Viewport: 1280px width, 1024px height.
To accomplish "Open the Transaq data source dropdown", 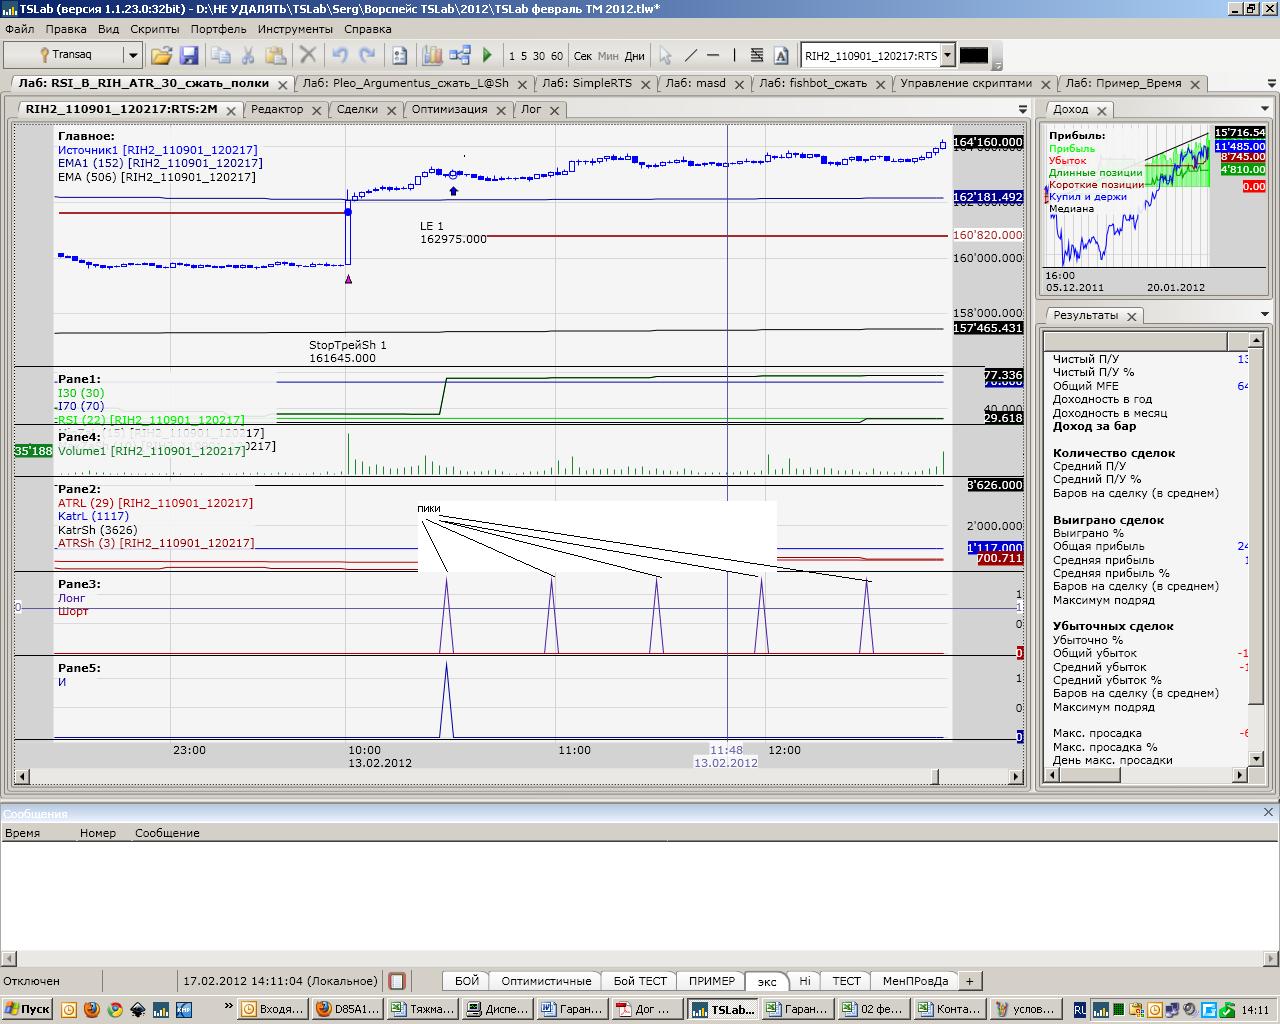I will tap(132, 56).
